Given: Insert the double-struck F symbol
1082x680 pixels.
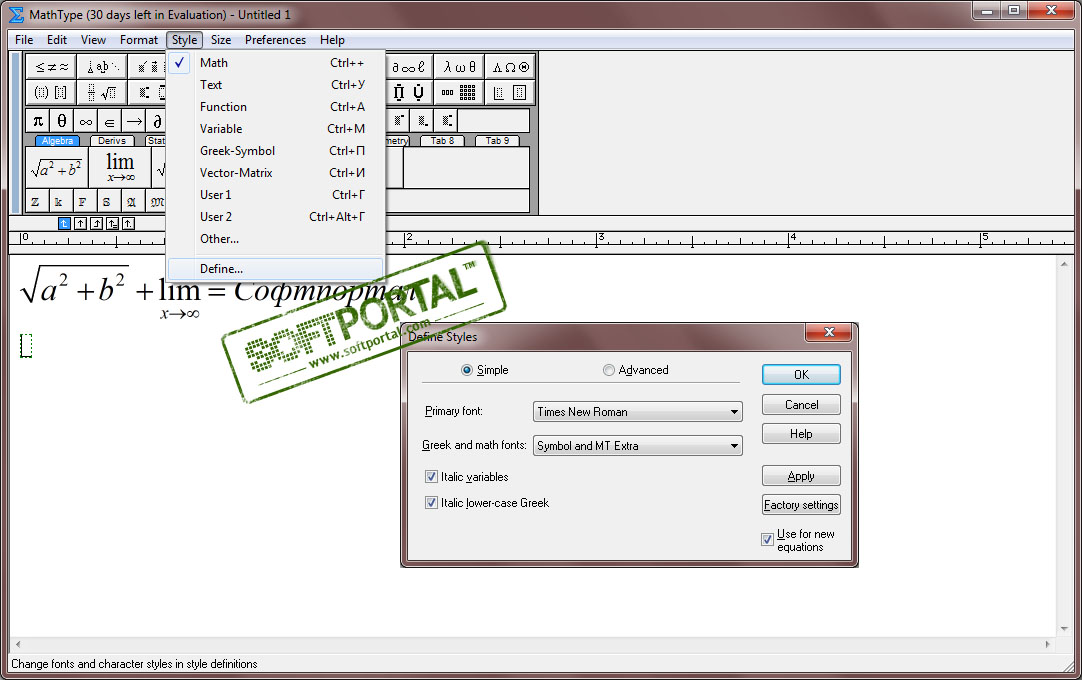Looking at the screenshot, I should (x=82, y=202).
